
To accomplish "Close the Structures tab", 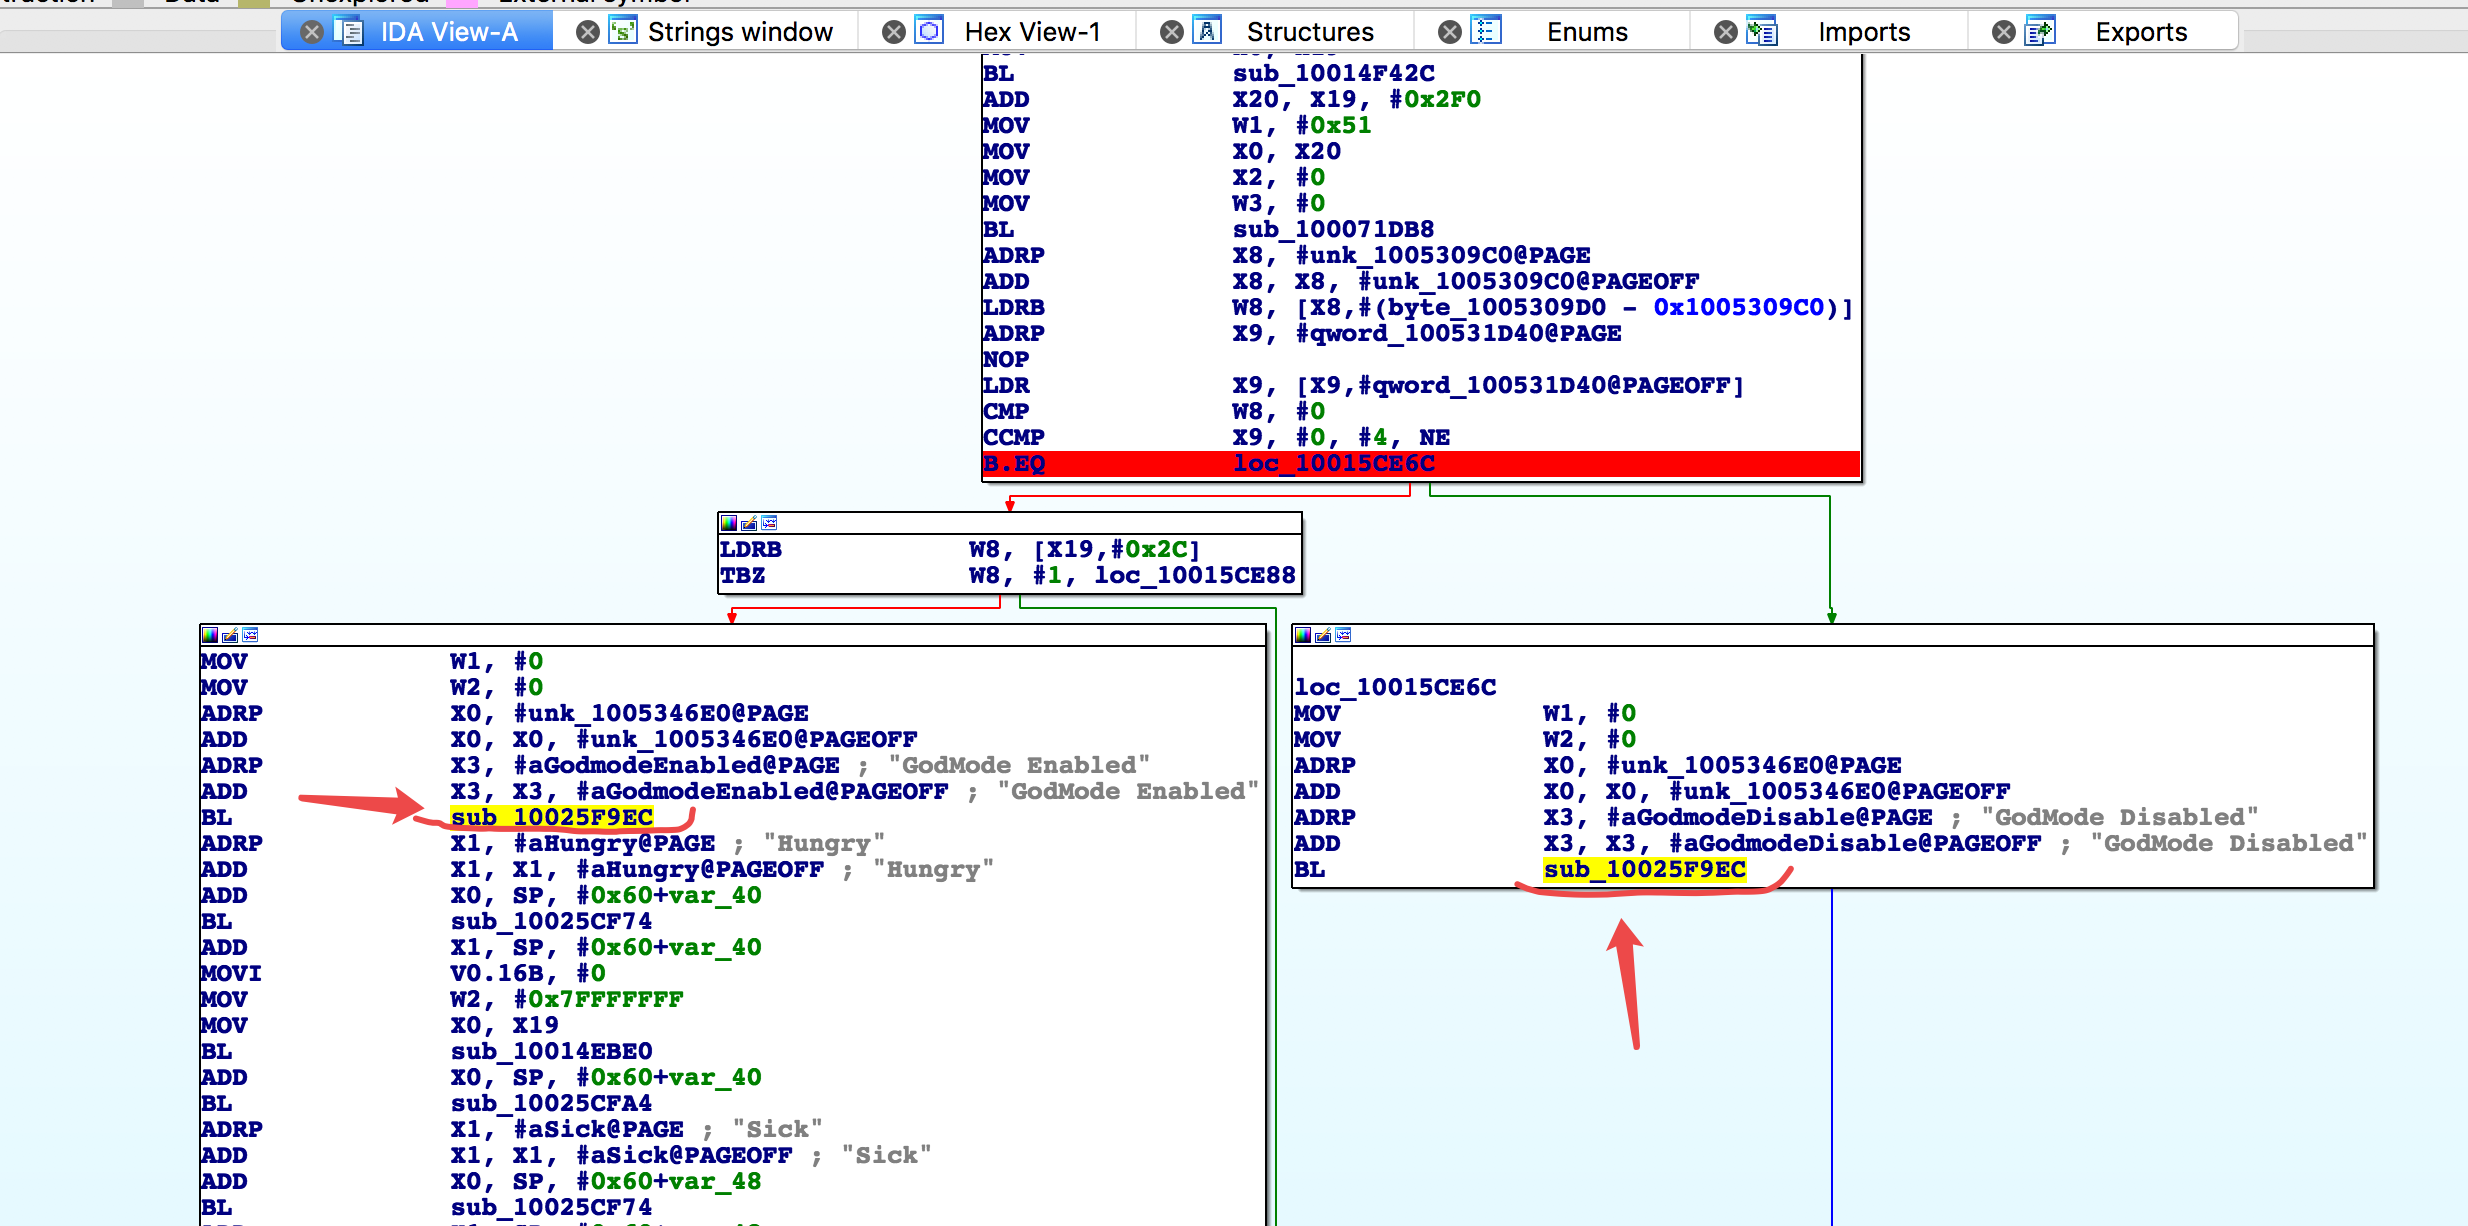I will coord(1172,32).
